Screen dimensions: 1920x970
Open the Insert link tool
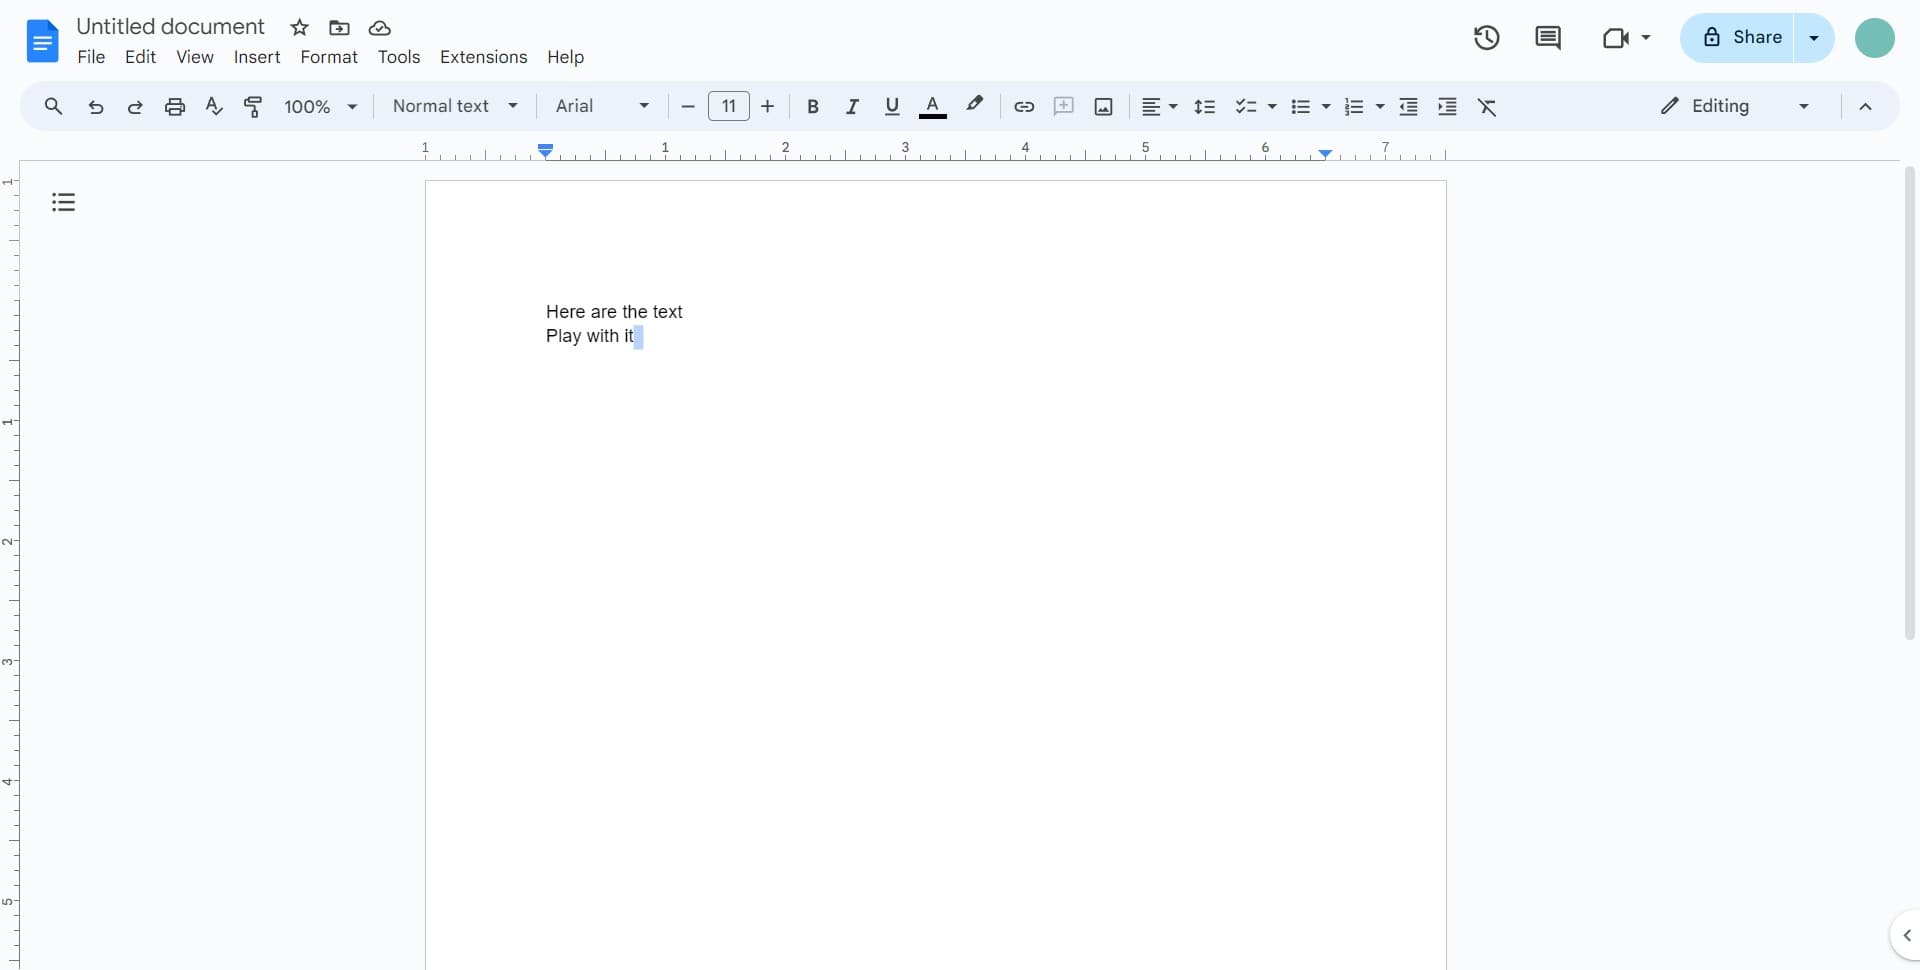point(1023,106)
